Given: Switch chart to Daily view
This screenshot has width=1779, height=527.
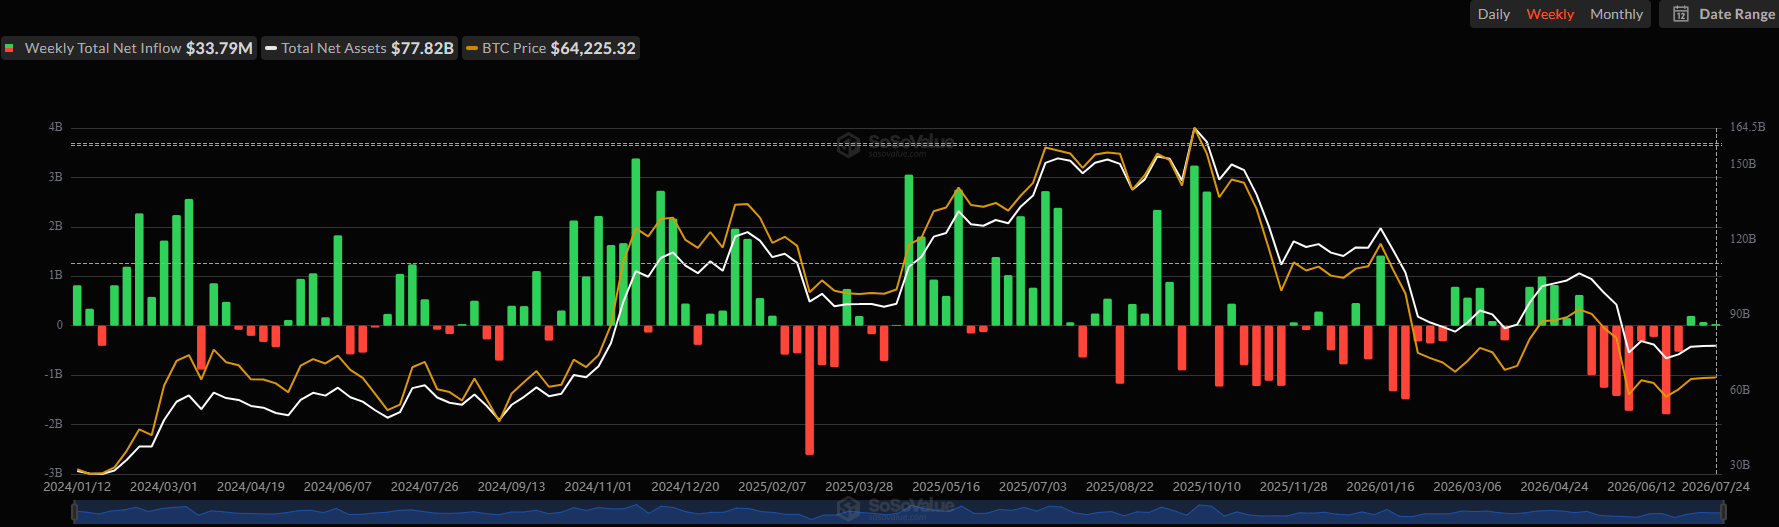Looking at the screenshot, I should pos(1493,14).
